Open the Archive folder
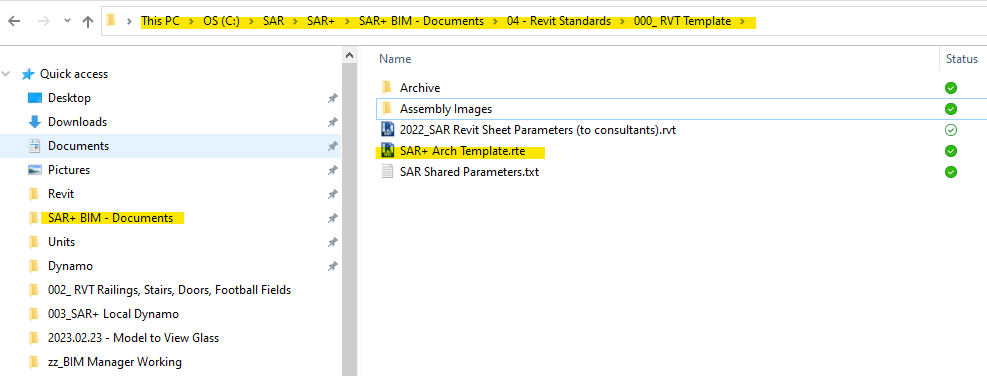This screenshot has height=376, width=987. coord(420,88)
